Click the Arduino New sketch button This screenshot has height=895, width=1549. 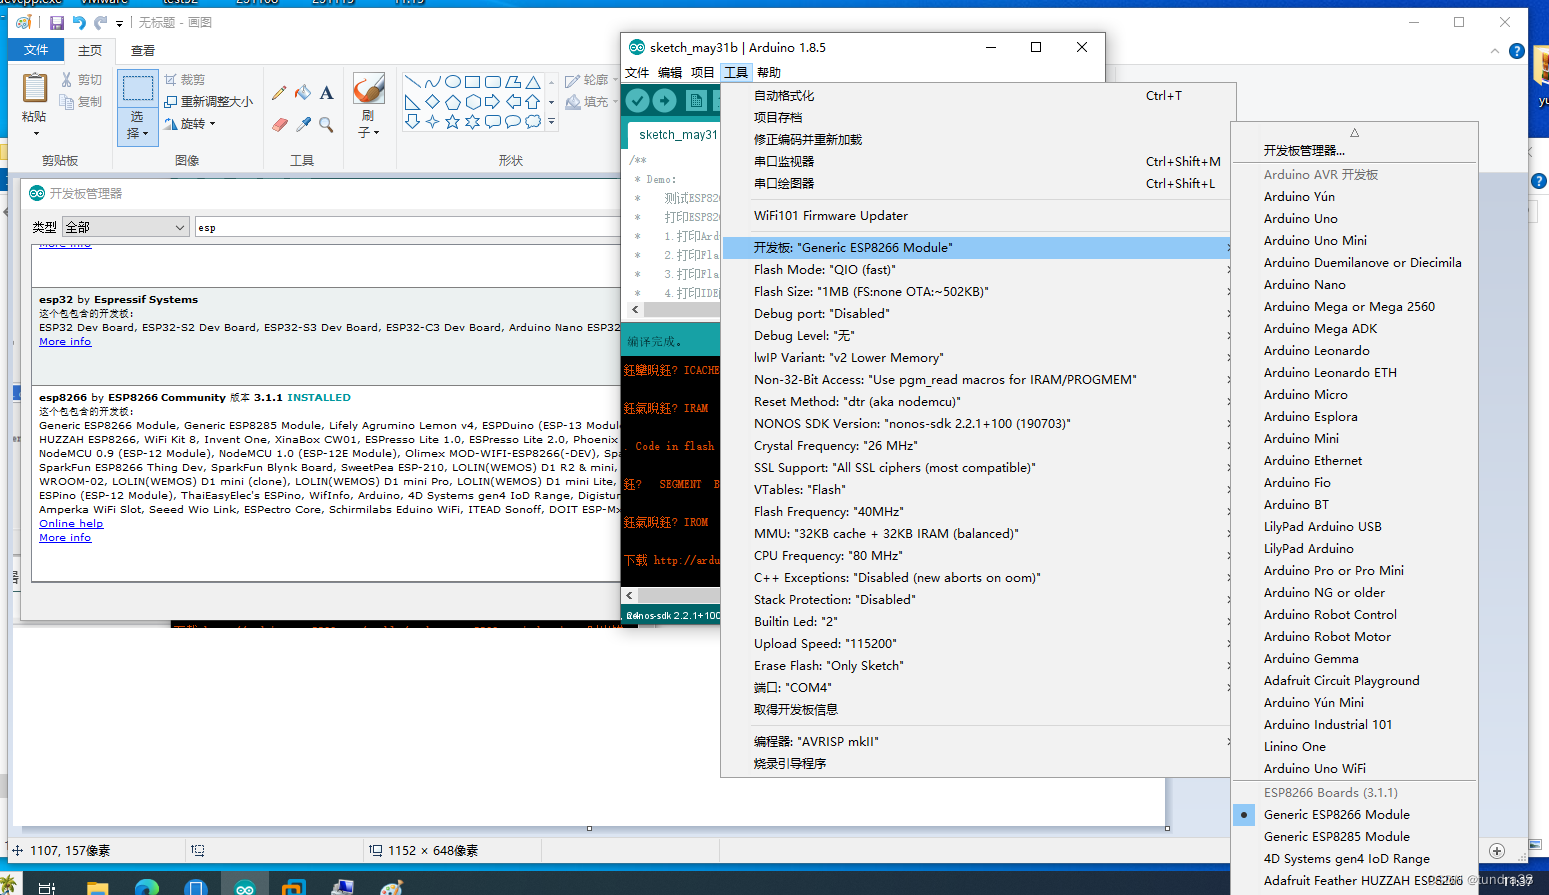697,100
